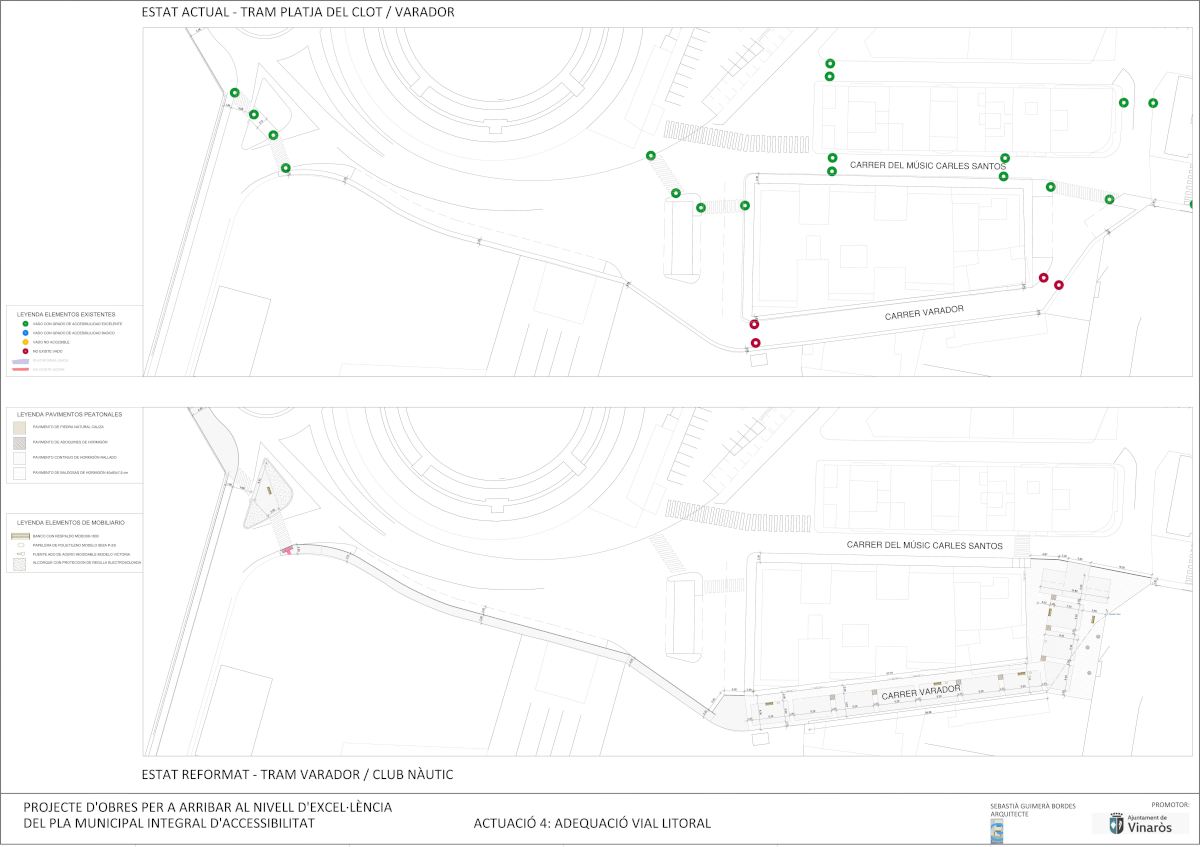Select the 'Alcorque' hatched symbol in mobiliario legend
The image size is (1200, 847).
click(19, 563)
